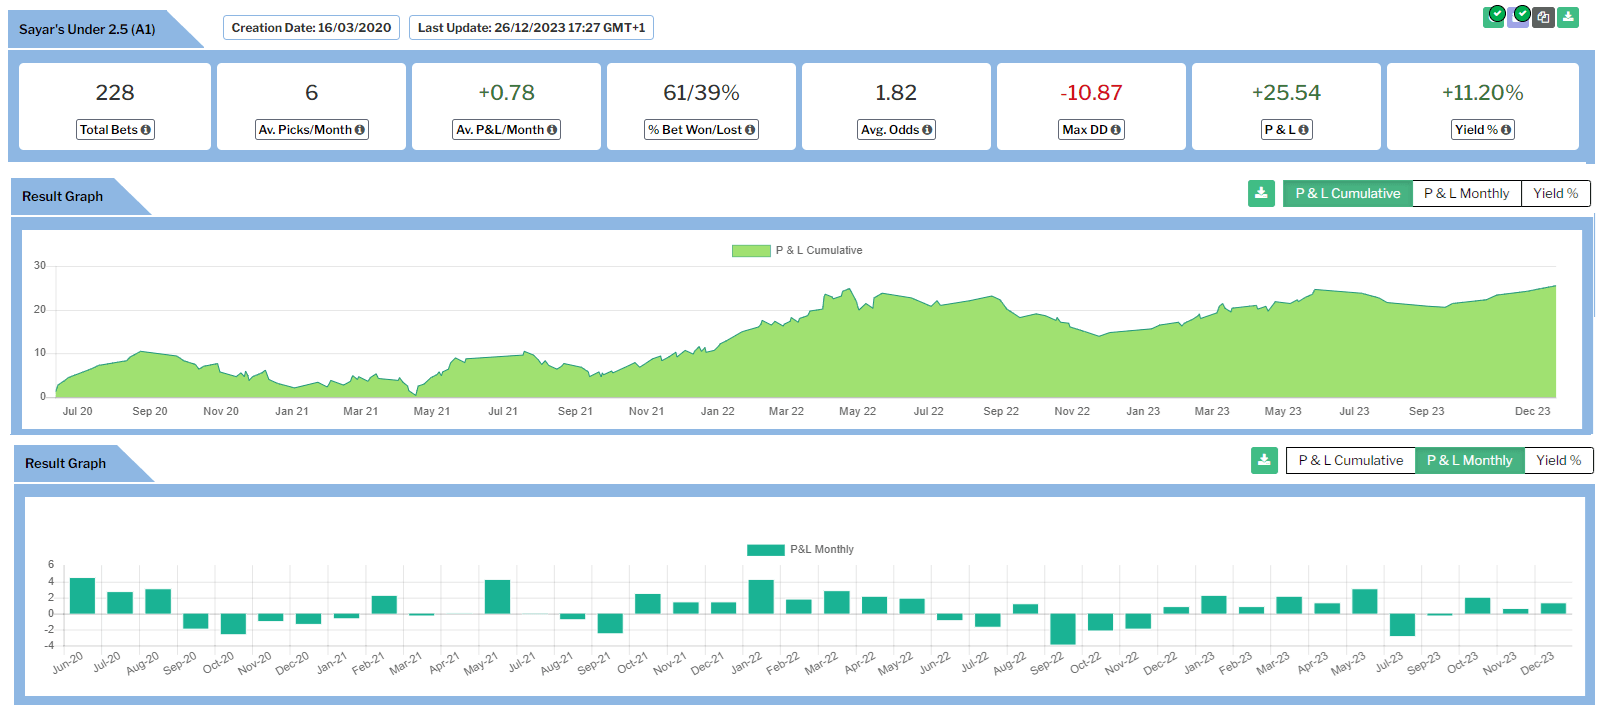
Task: Click the +11.20% yield value
Action: point(1482,93)
